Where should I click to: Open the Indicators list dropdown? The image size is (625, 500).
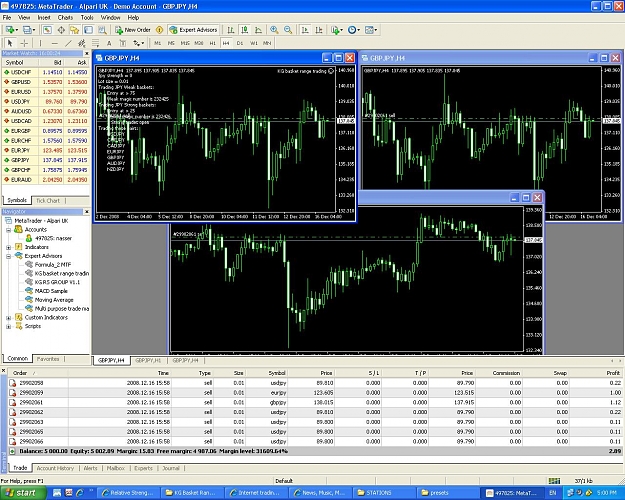[x=337, y=30]
